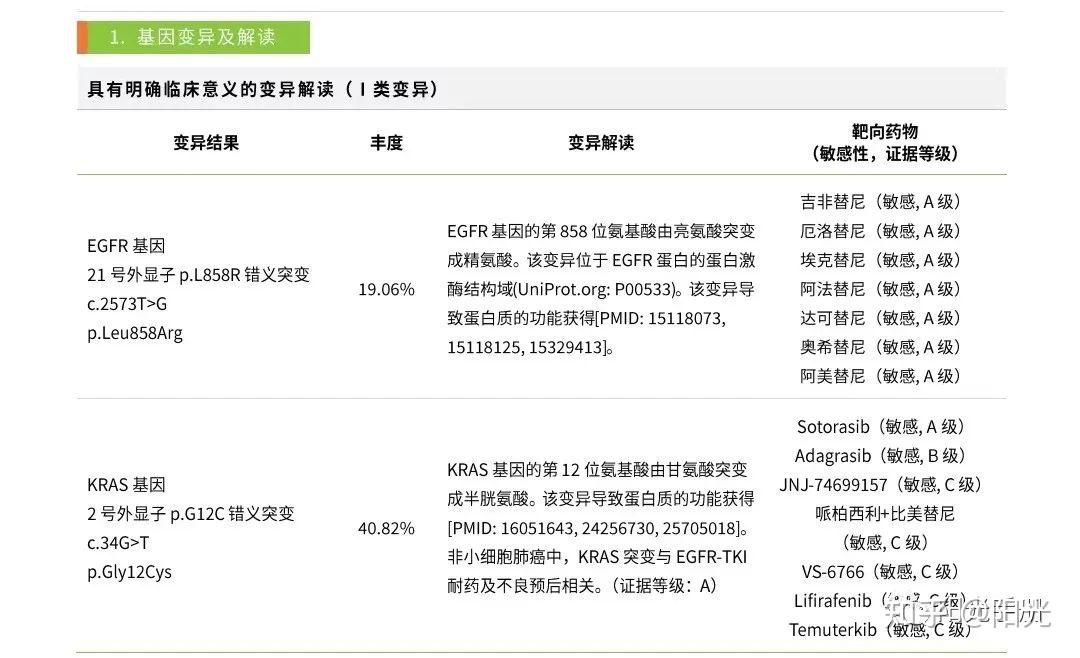Click the '靶向药物' column header
This screenshot has width=1080, height=658.
click(885, 132)
